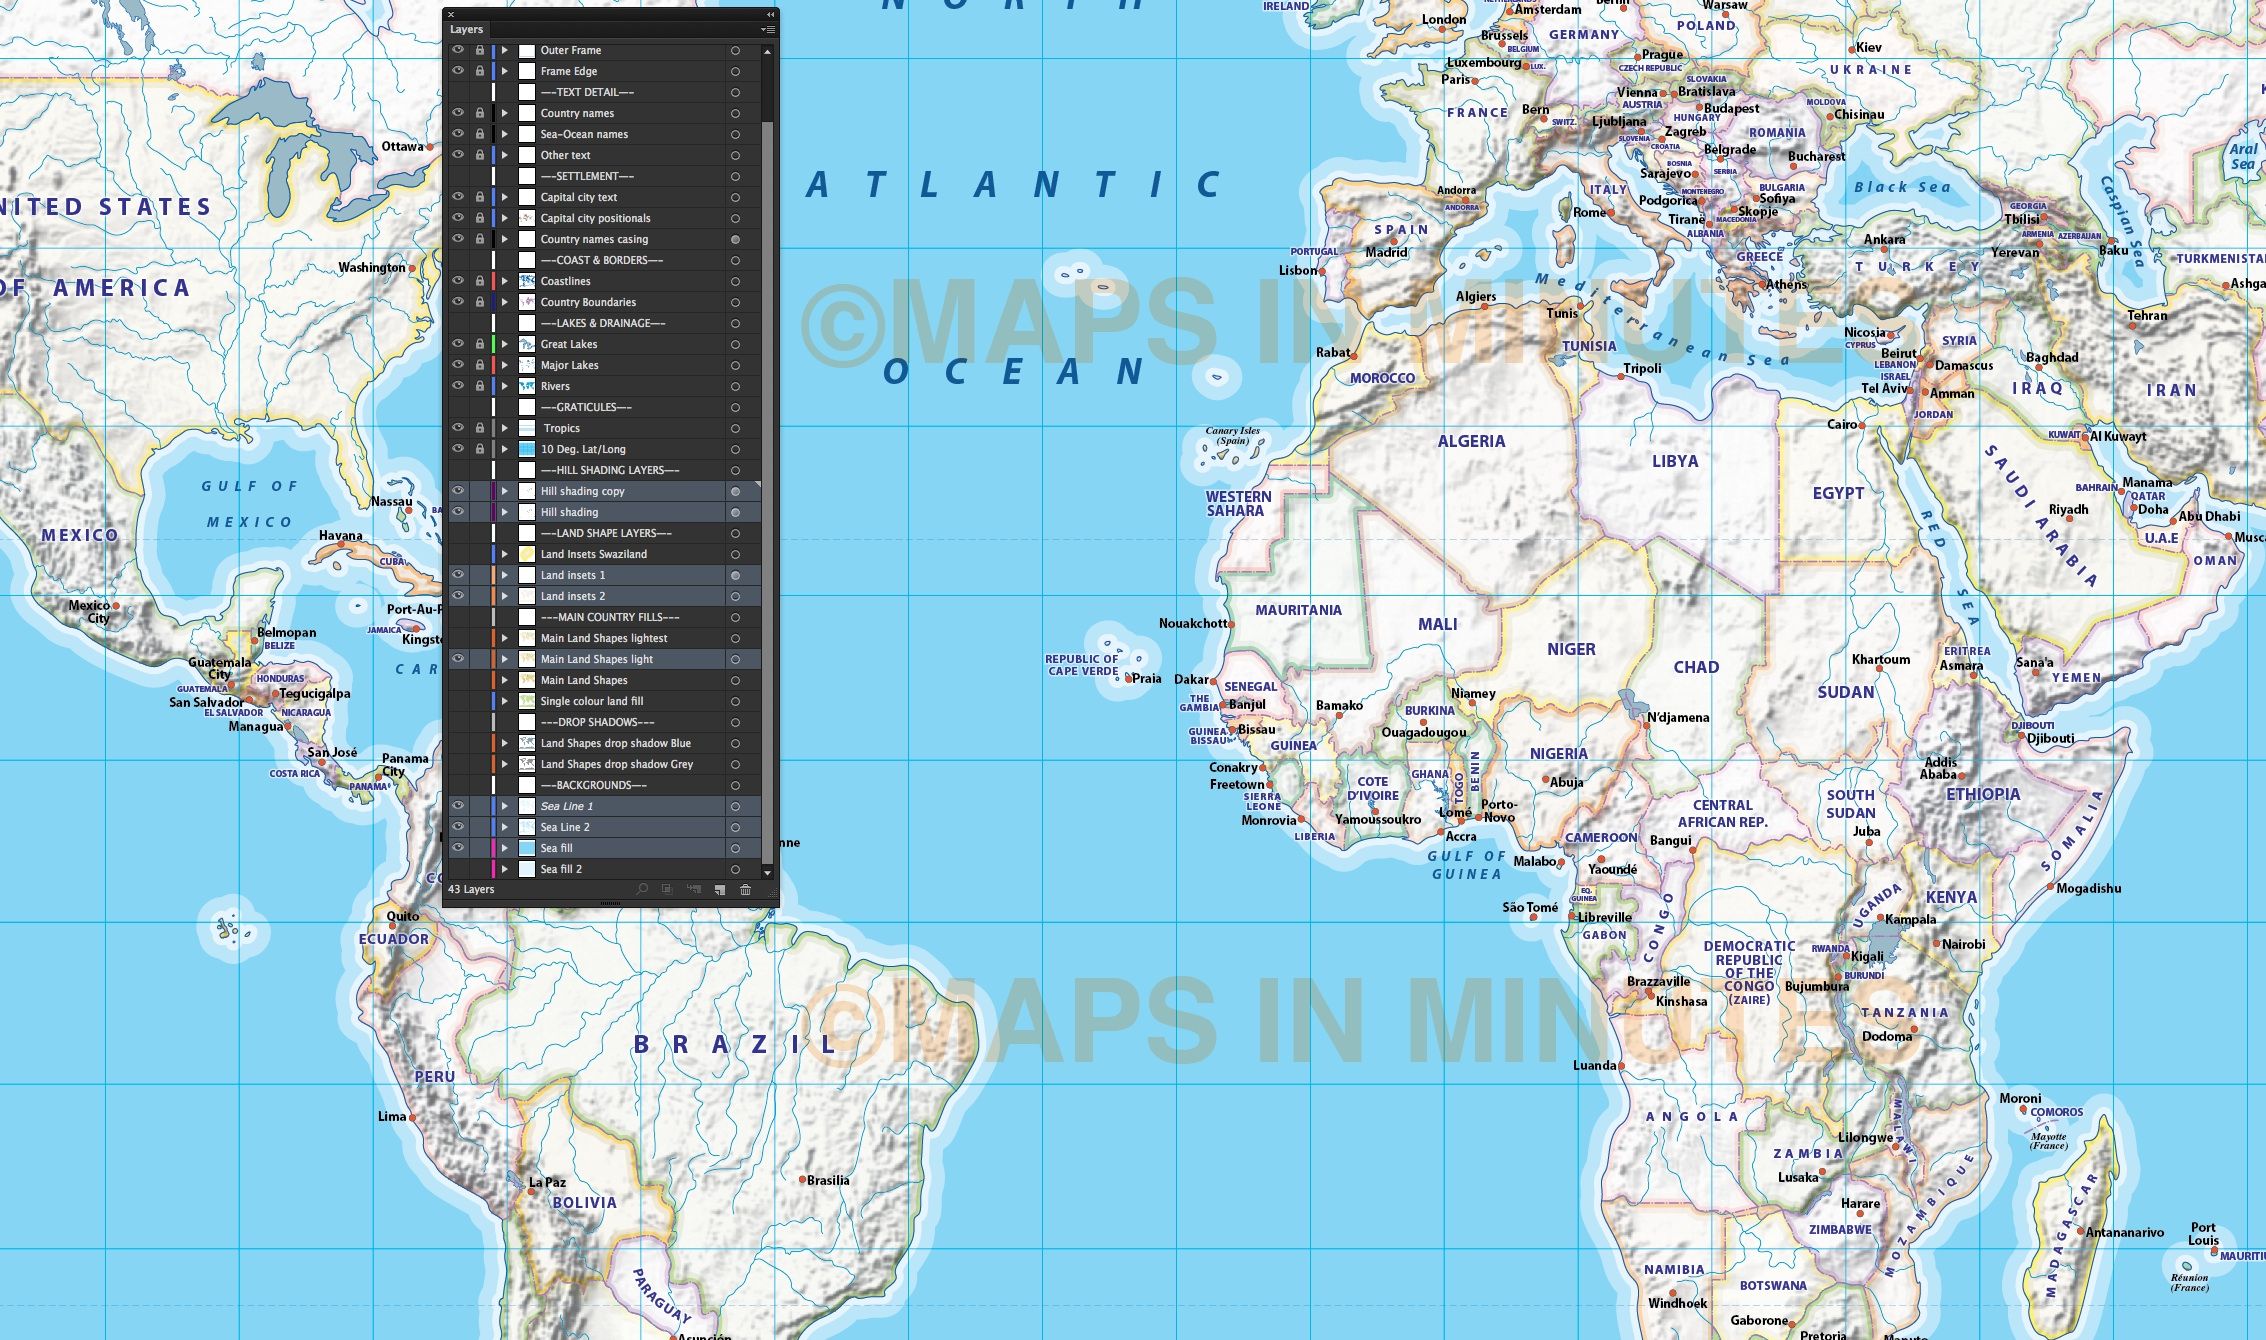
Task: Unlock the Capital city text layer
Action: tap(479, 197)
